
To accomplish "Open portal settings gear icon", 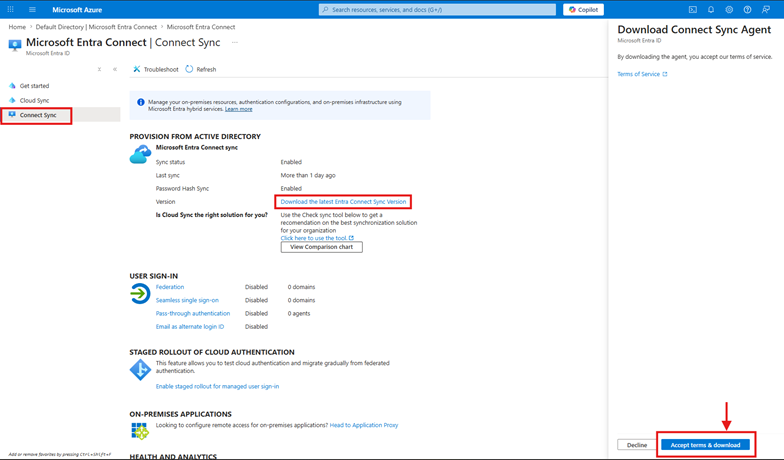I will [729, 10].
